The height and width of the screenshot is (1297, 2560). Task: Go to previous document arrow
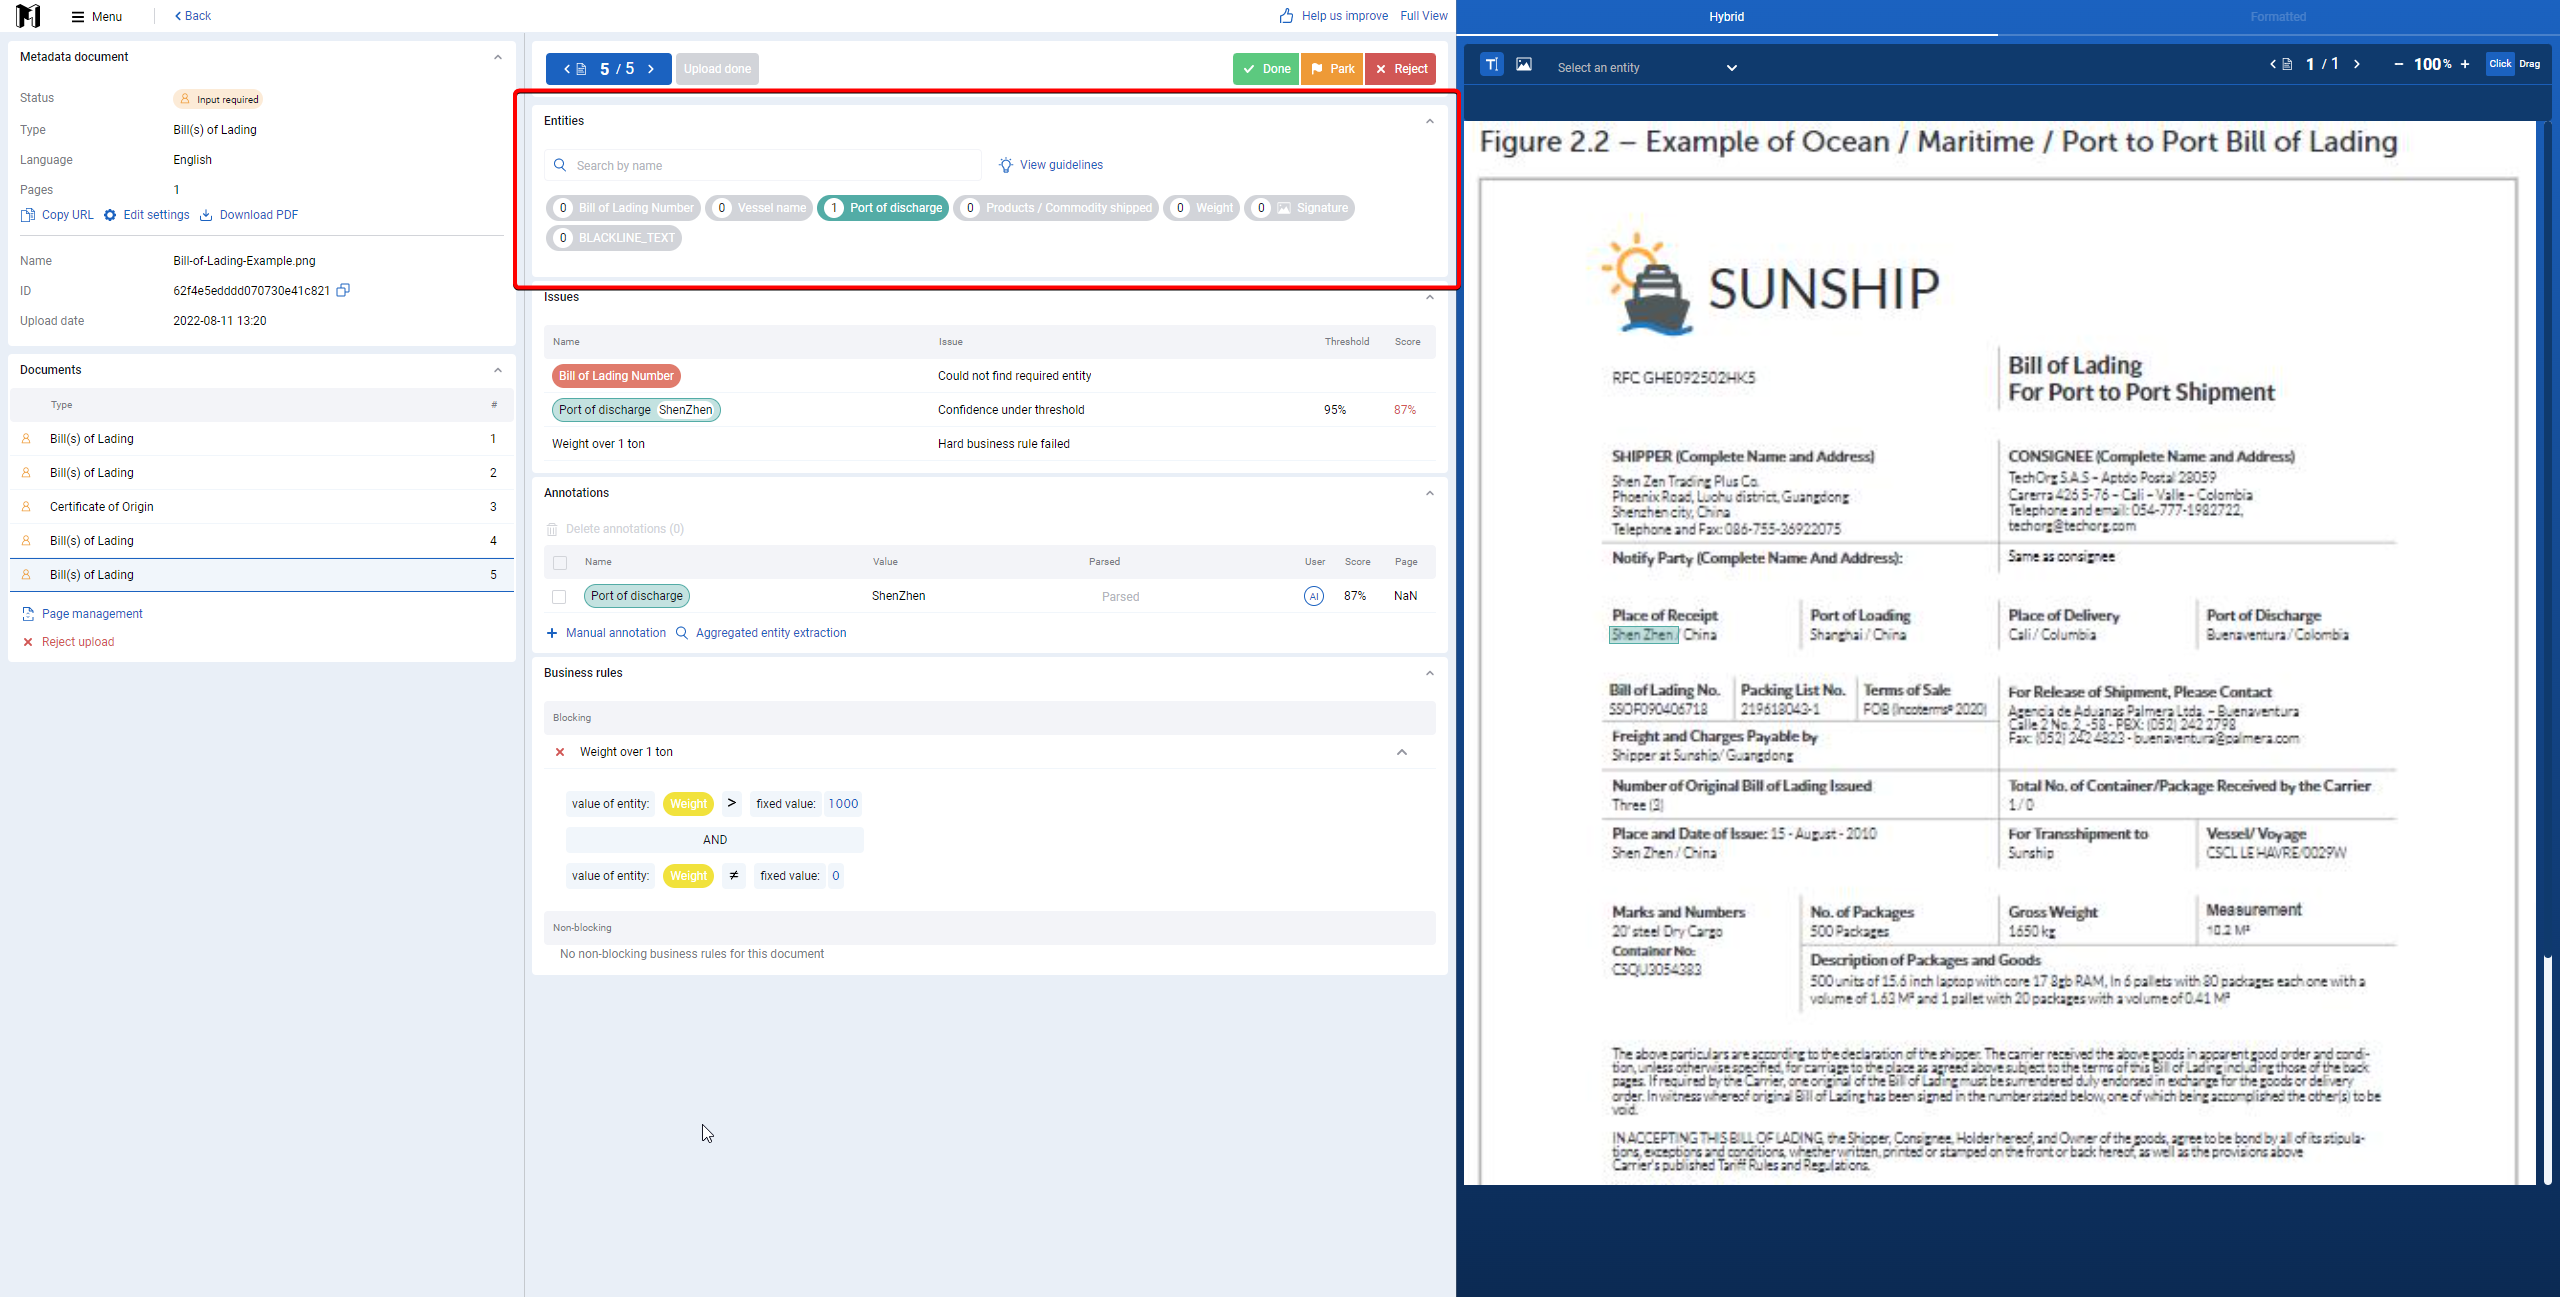(x=567, y=69)
